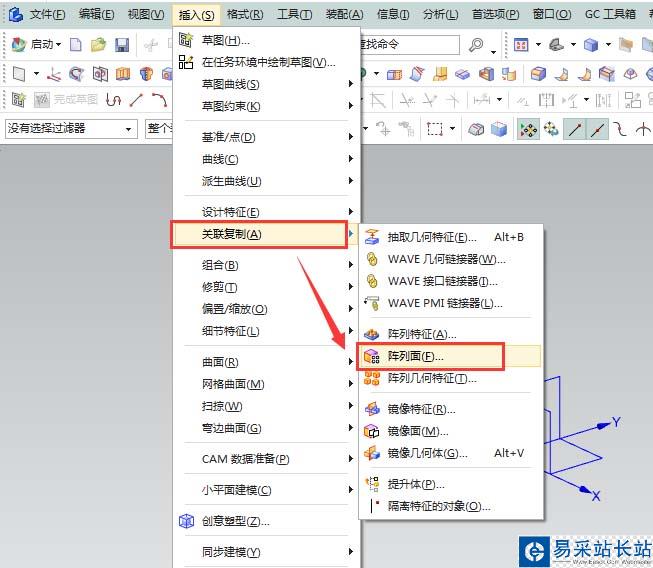Click the 创意塑型 cube icon

[x=186, y=521]
